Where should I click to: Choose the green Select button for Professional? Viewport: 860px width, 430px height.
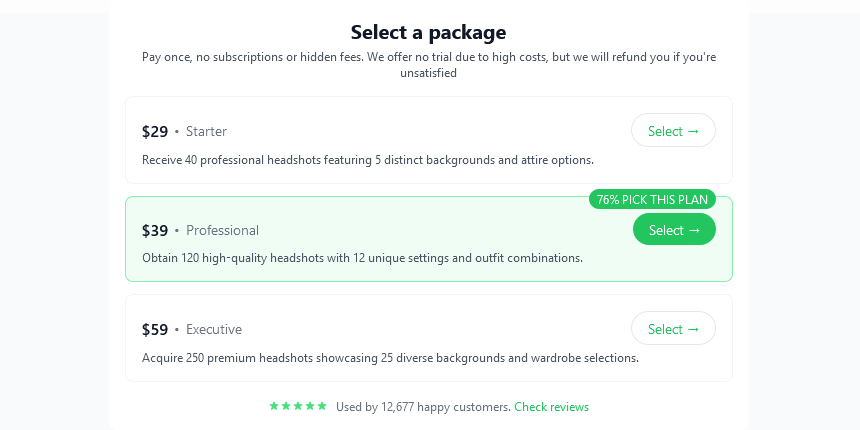[x=674, y=230]
